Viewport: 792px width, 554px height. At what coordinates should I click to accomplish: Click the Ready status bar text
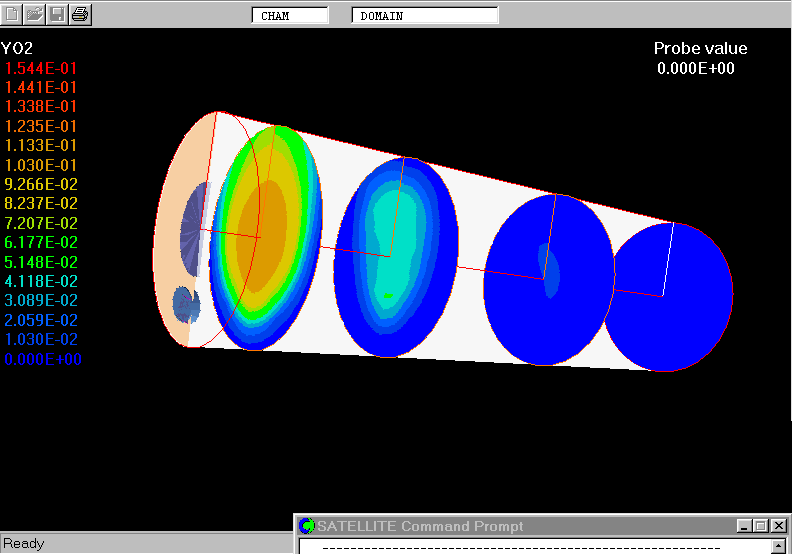pos(24,544)
